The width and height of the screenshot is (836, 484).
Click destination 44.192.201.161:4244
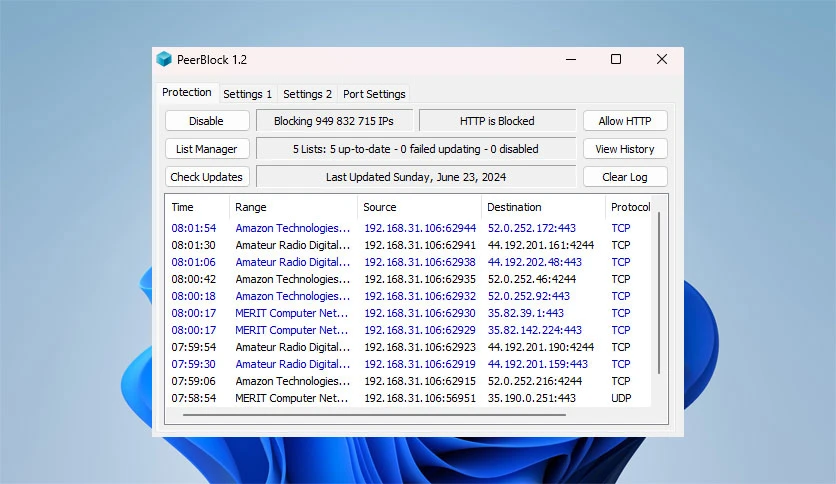[541, 245]
